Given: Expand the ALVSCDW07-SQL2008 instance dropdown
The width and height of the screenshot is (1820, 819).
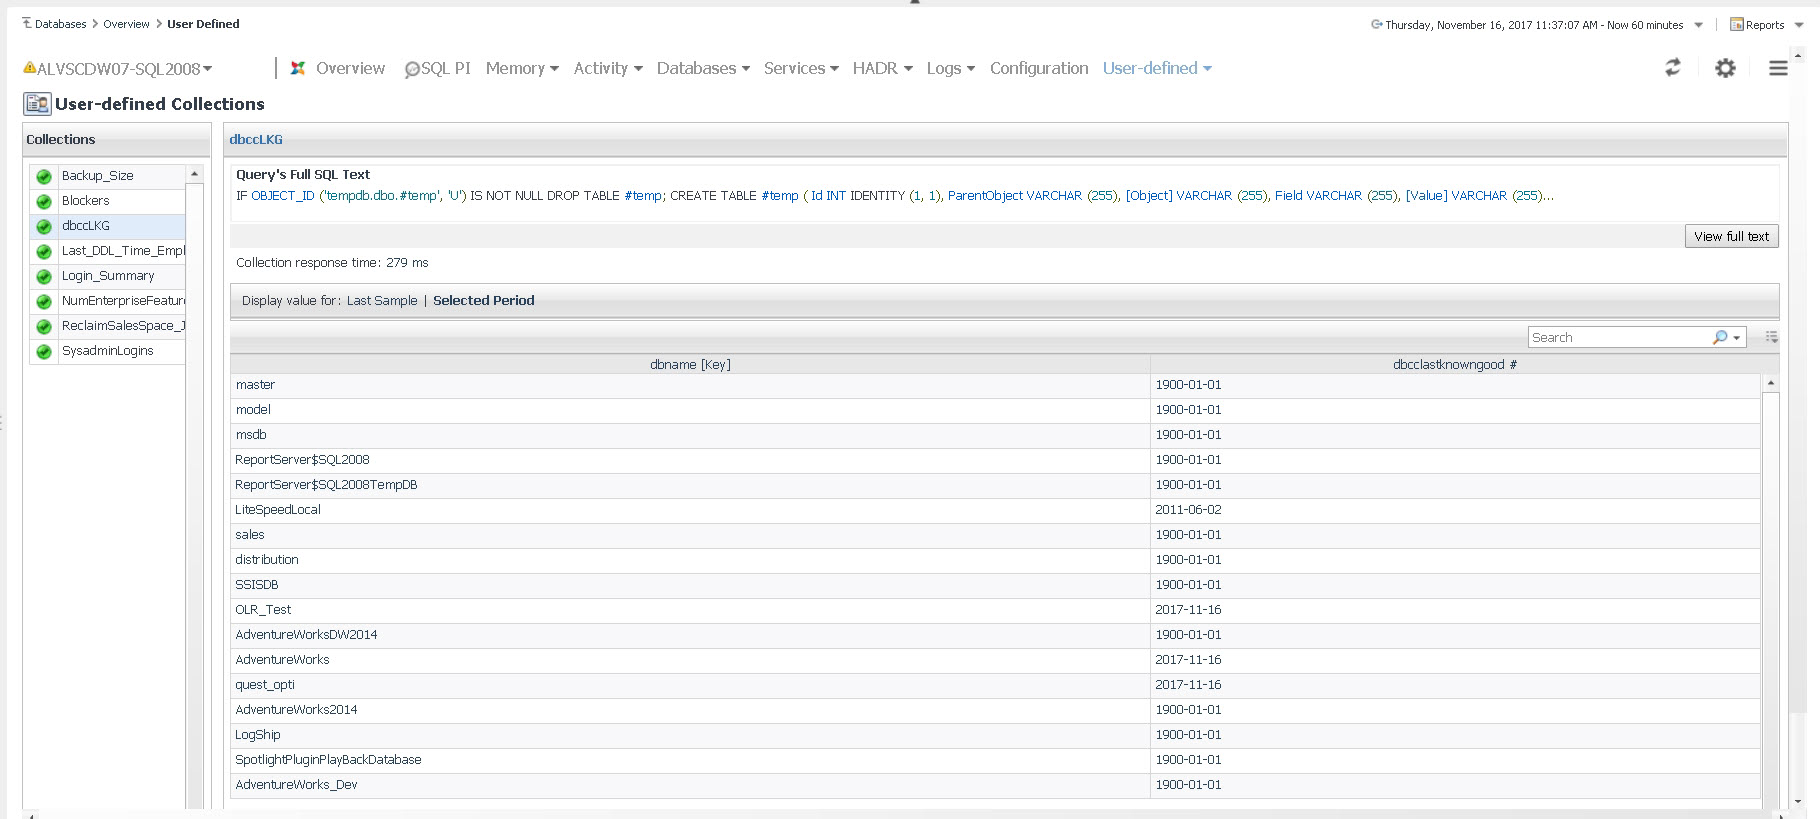Looking at the screenshot, I should tap(208, 69).
